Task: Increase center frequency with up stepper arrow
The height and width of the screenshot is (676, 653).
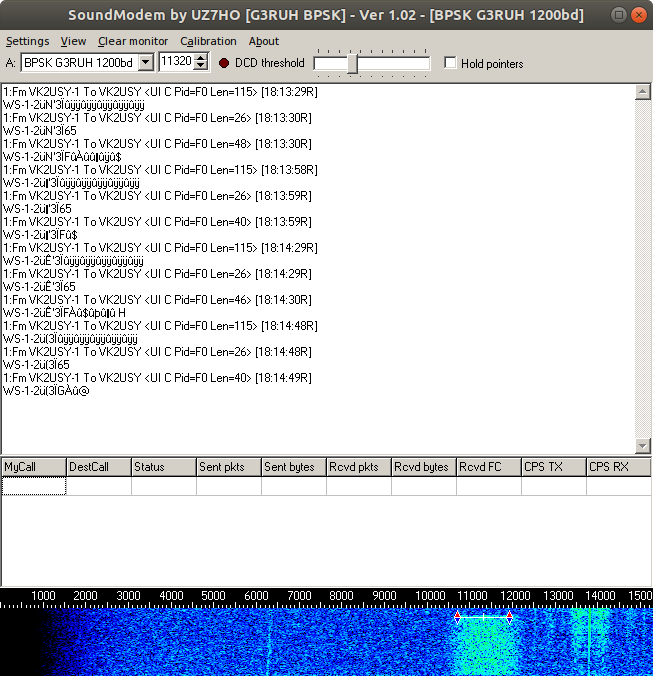Action: coord(200,58)
